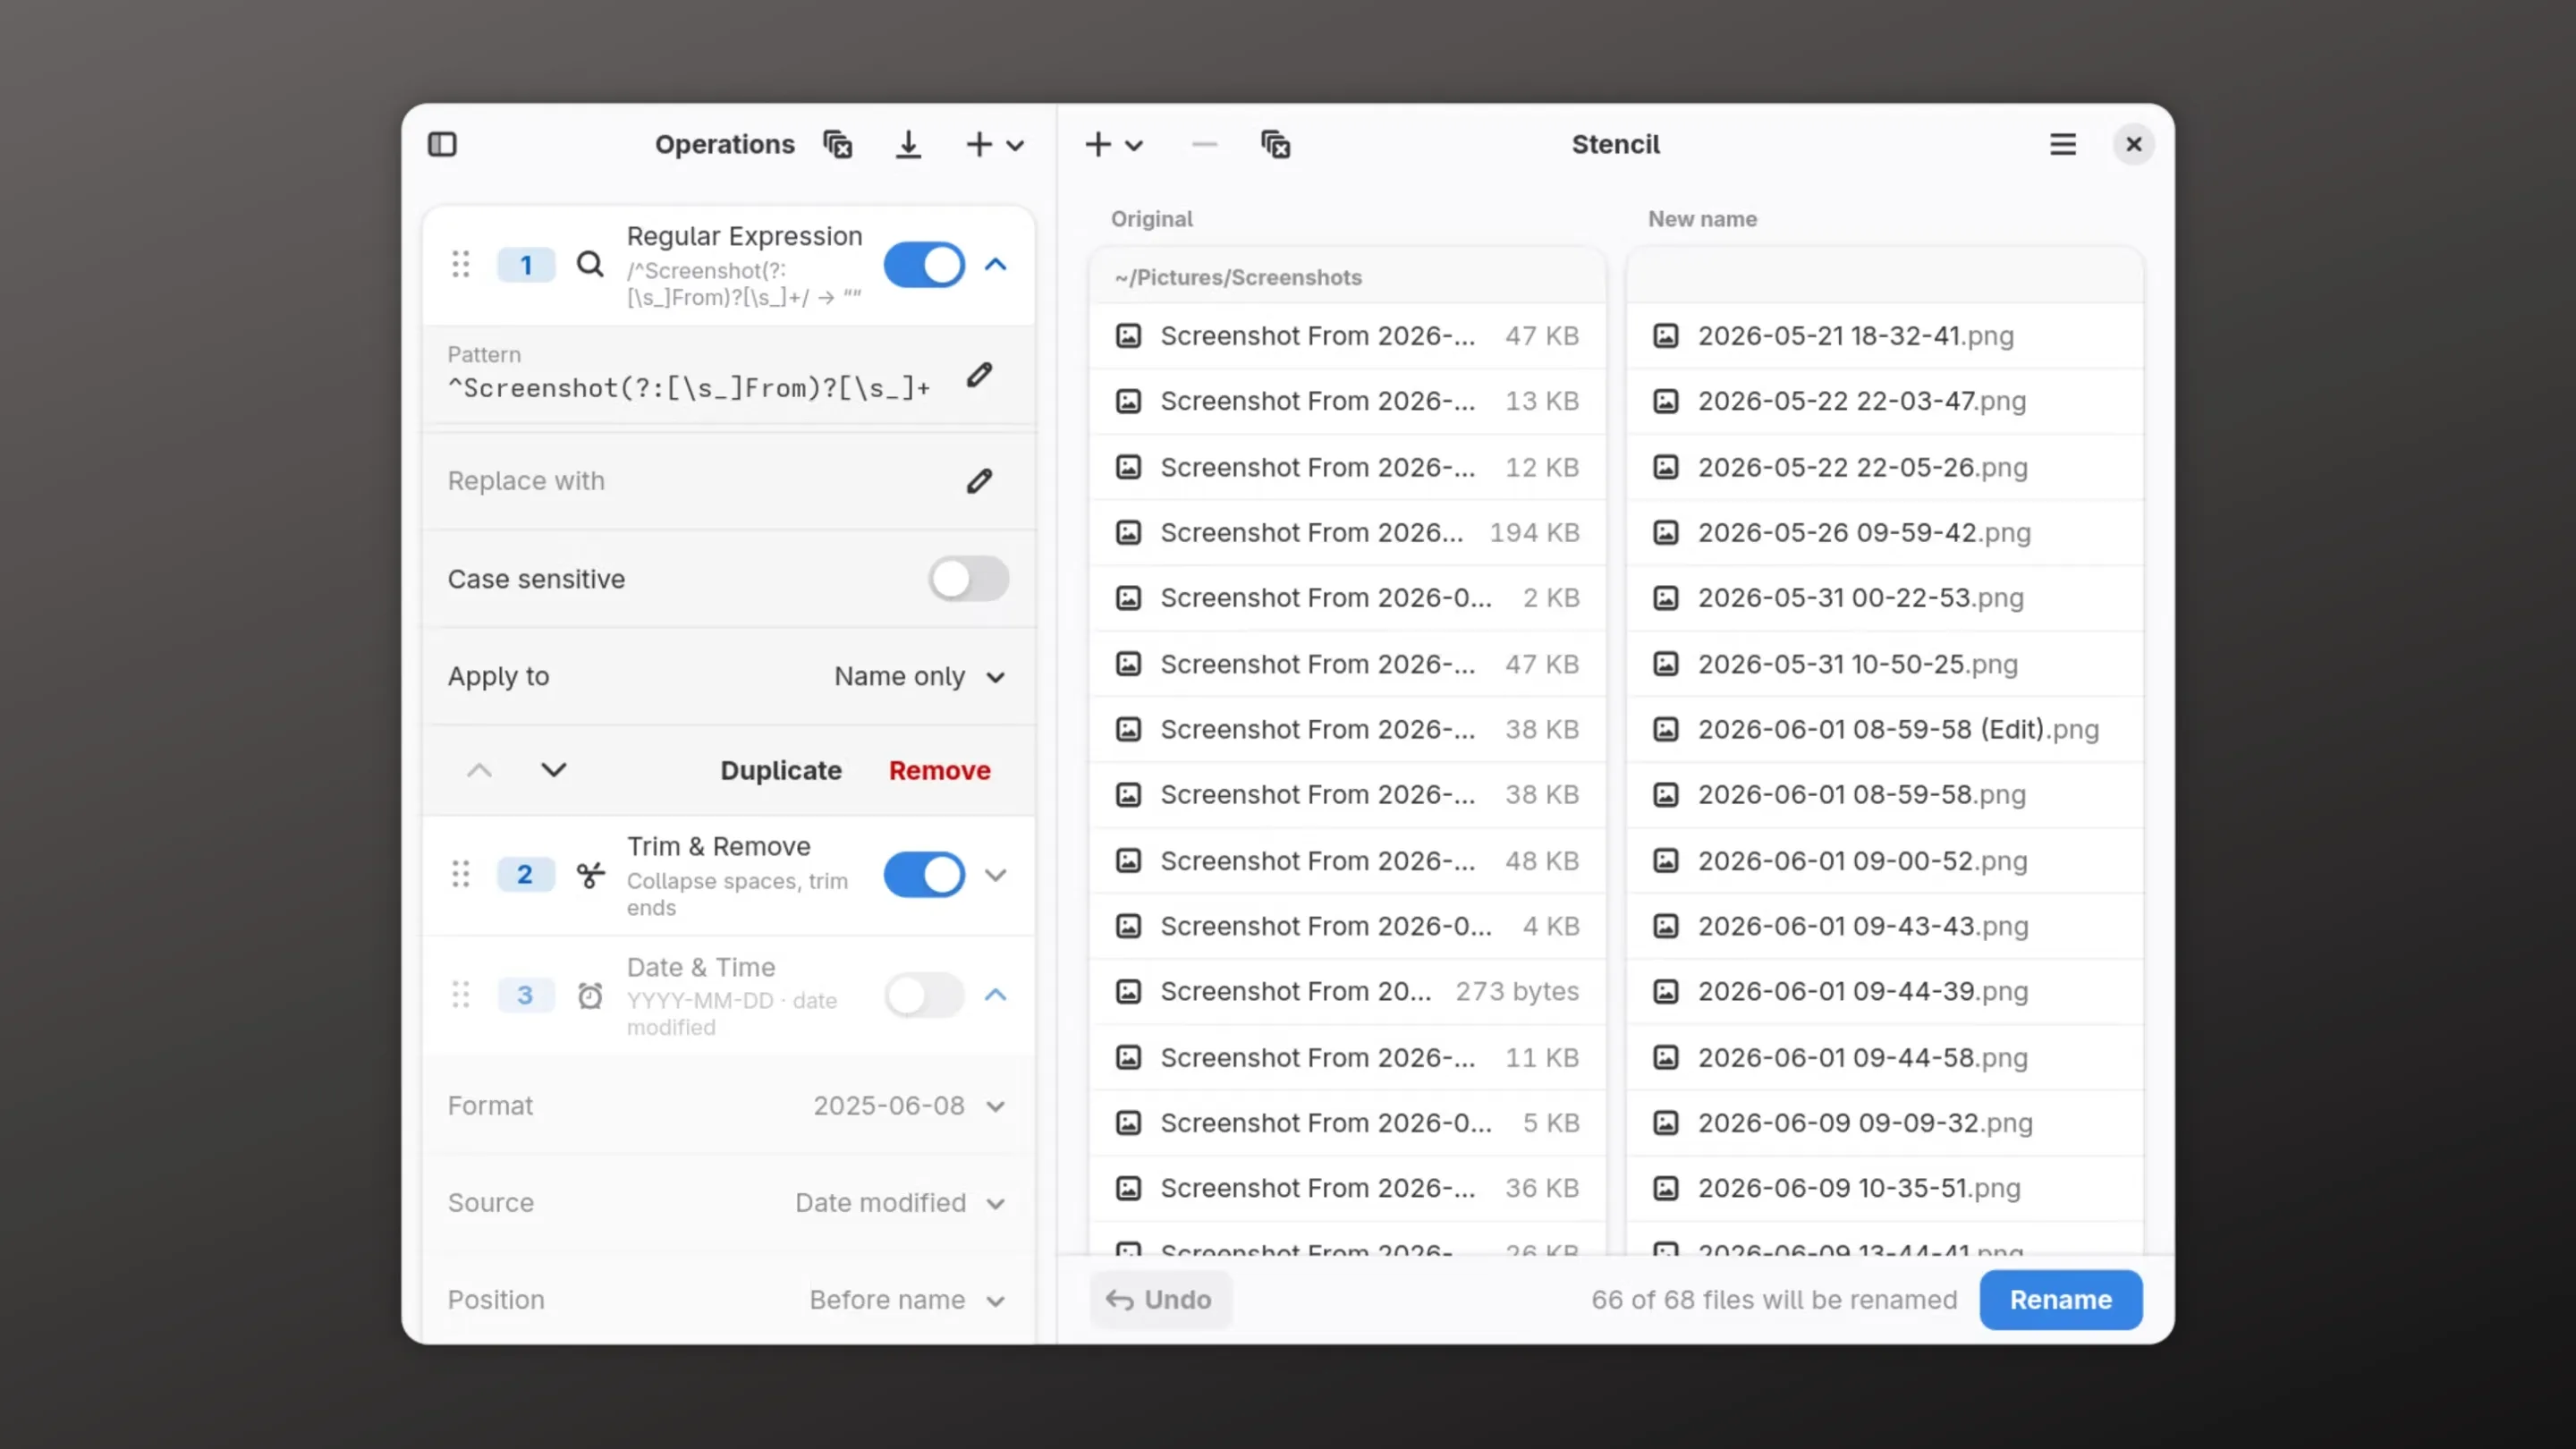Click new name 2026-05-26 09-59-42.png

pyautogui.click(x=1864, y=533)
